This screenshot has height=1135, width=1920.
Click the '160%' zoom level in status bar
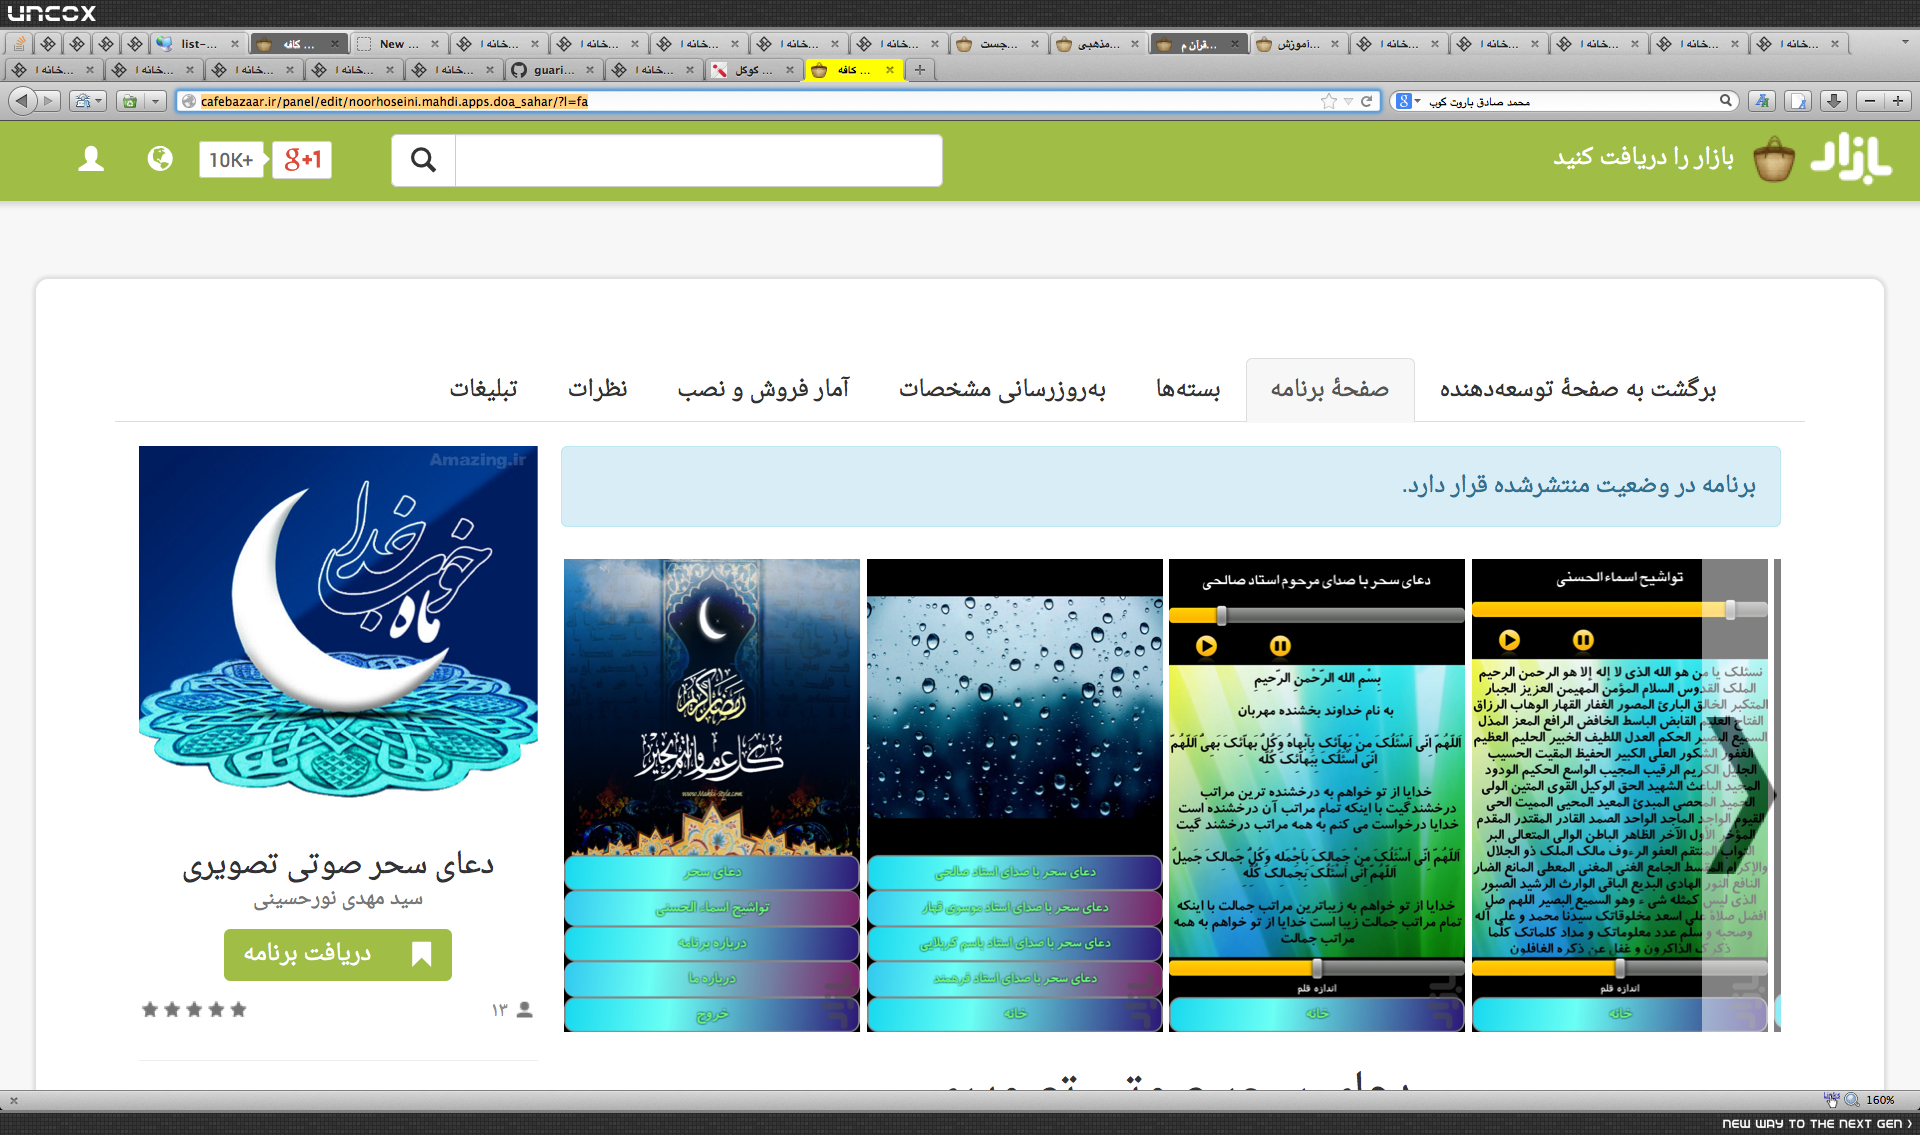pyautogui.click(x=1880, y=1100)
